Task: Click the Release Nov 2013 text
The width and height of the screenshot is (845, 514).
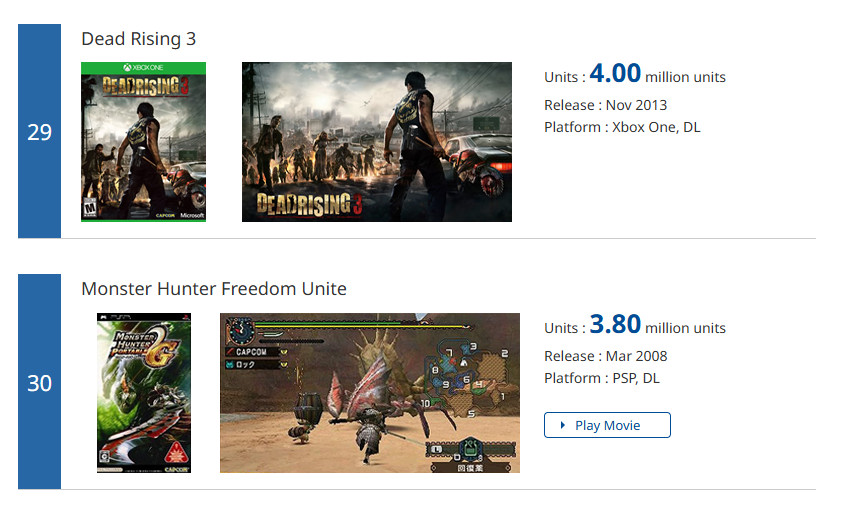Action: click(605, 105)
